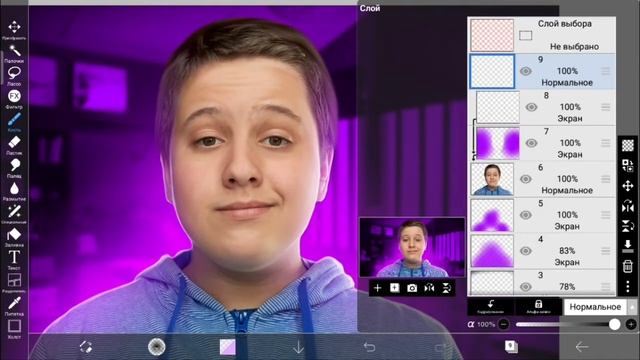Hide layer 6 using eye icon
Image resolution: width=640 pixels, height=360 pixels.
[526, 179]
